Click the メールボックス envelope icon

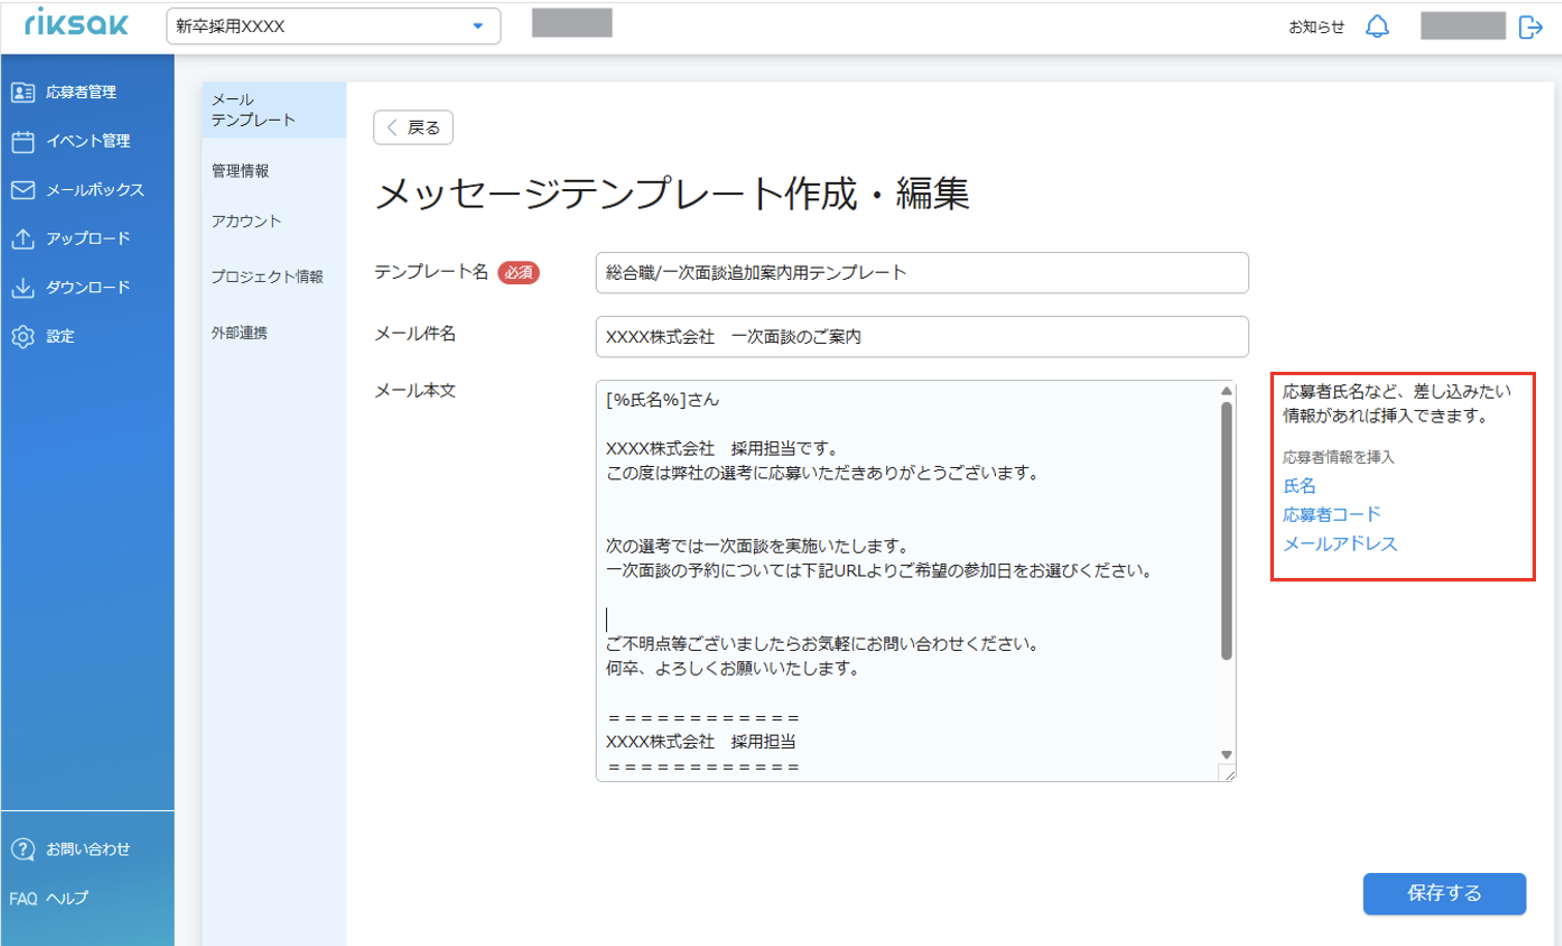pyautogui.click(x=23, y=190)
